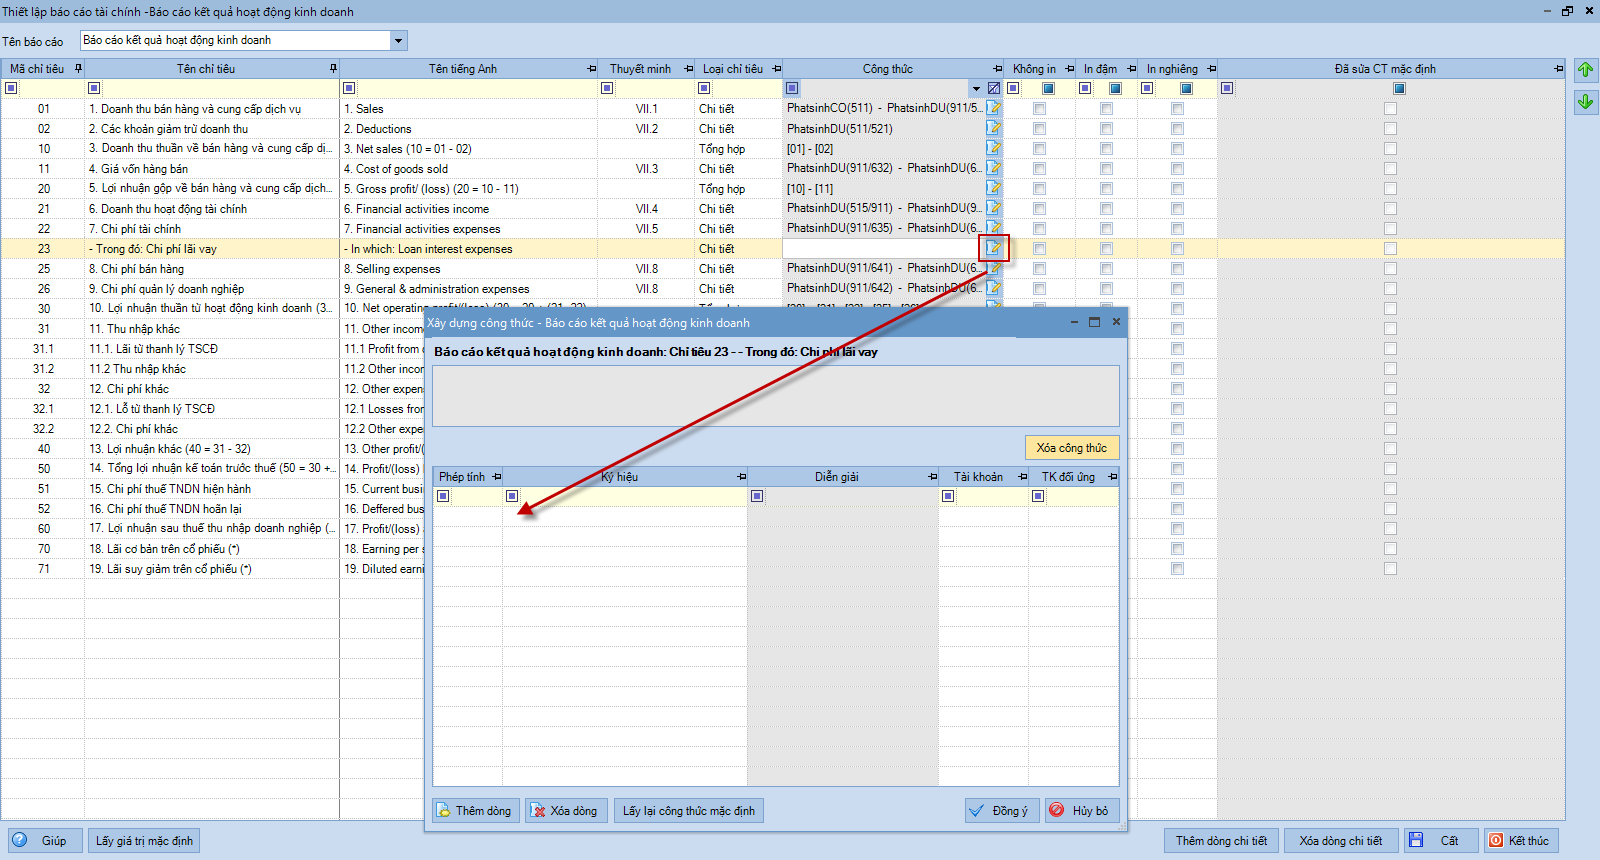Click Thêm dòng in the formula dialog
This screenshot has height=860, width=1600.
[475, 810]
